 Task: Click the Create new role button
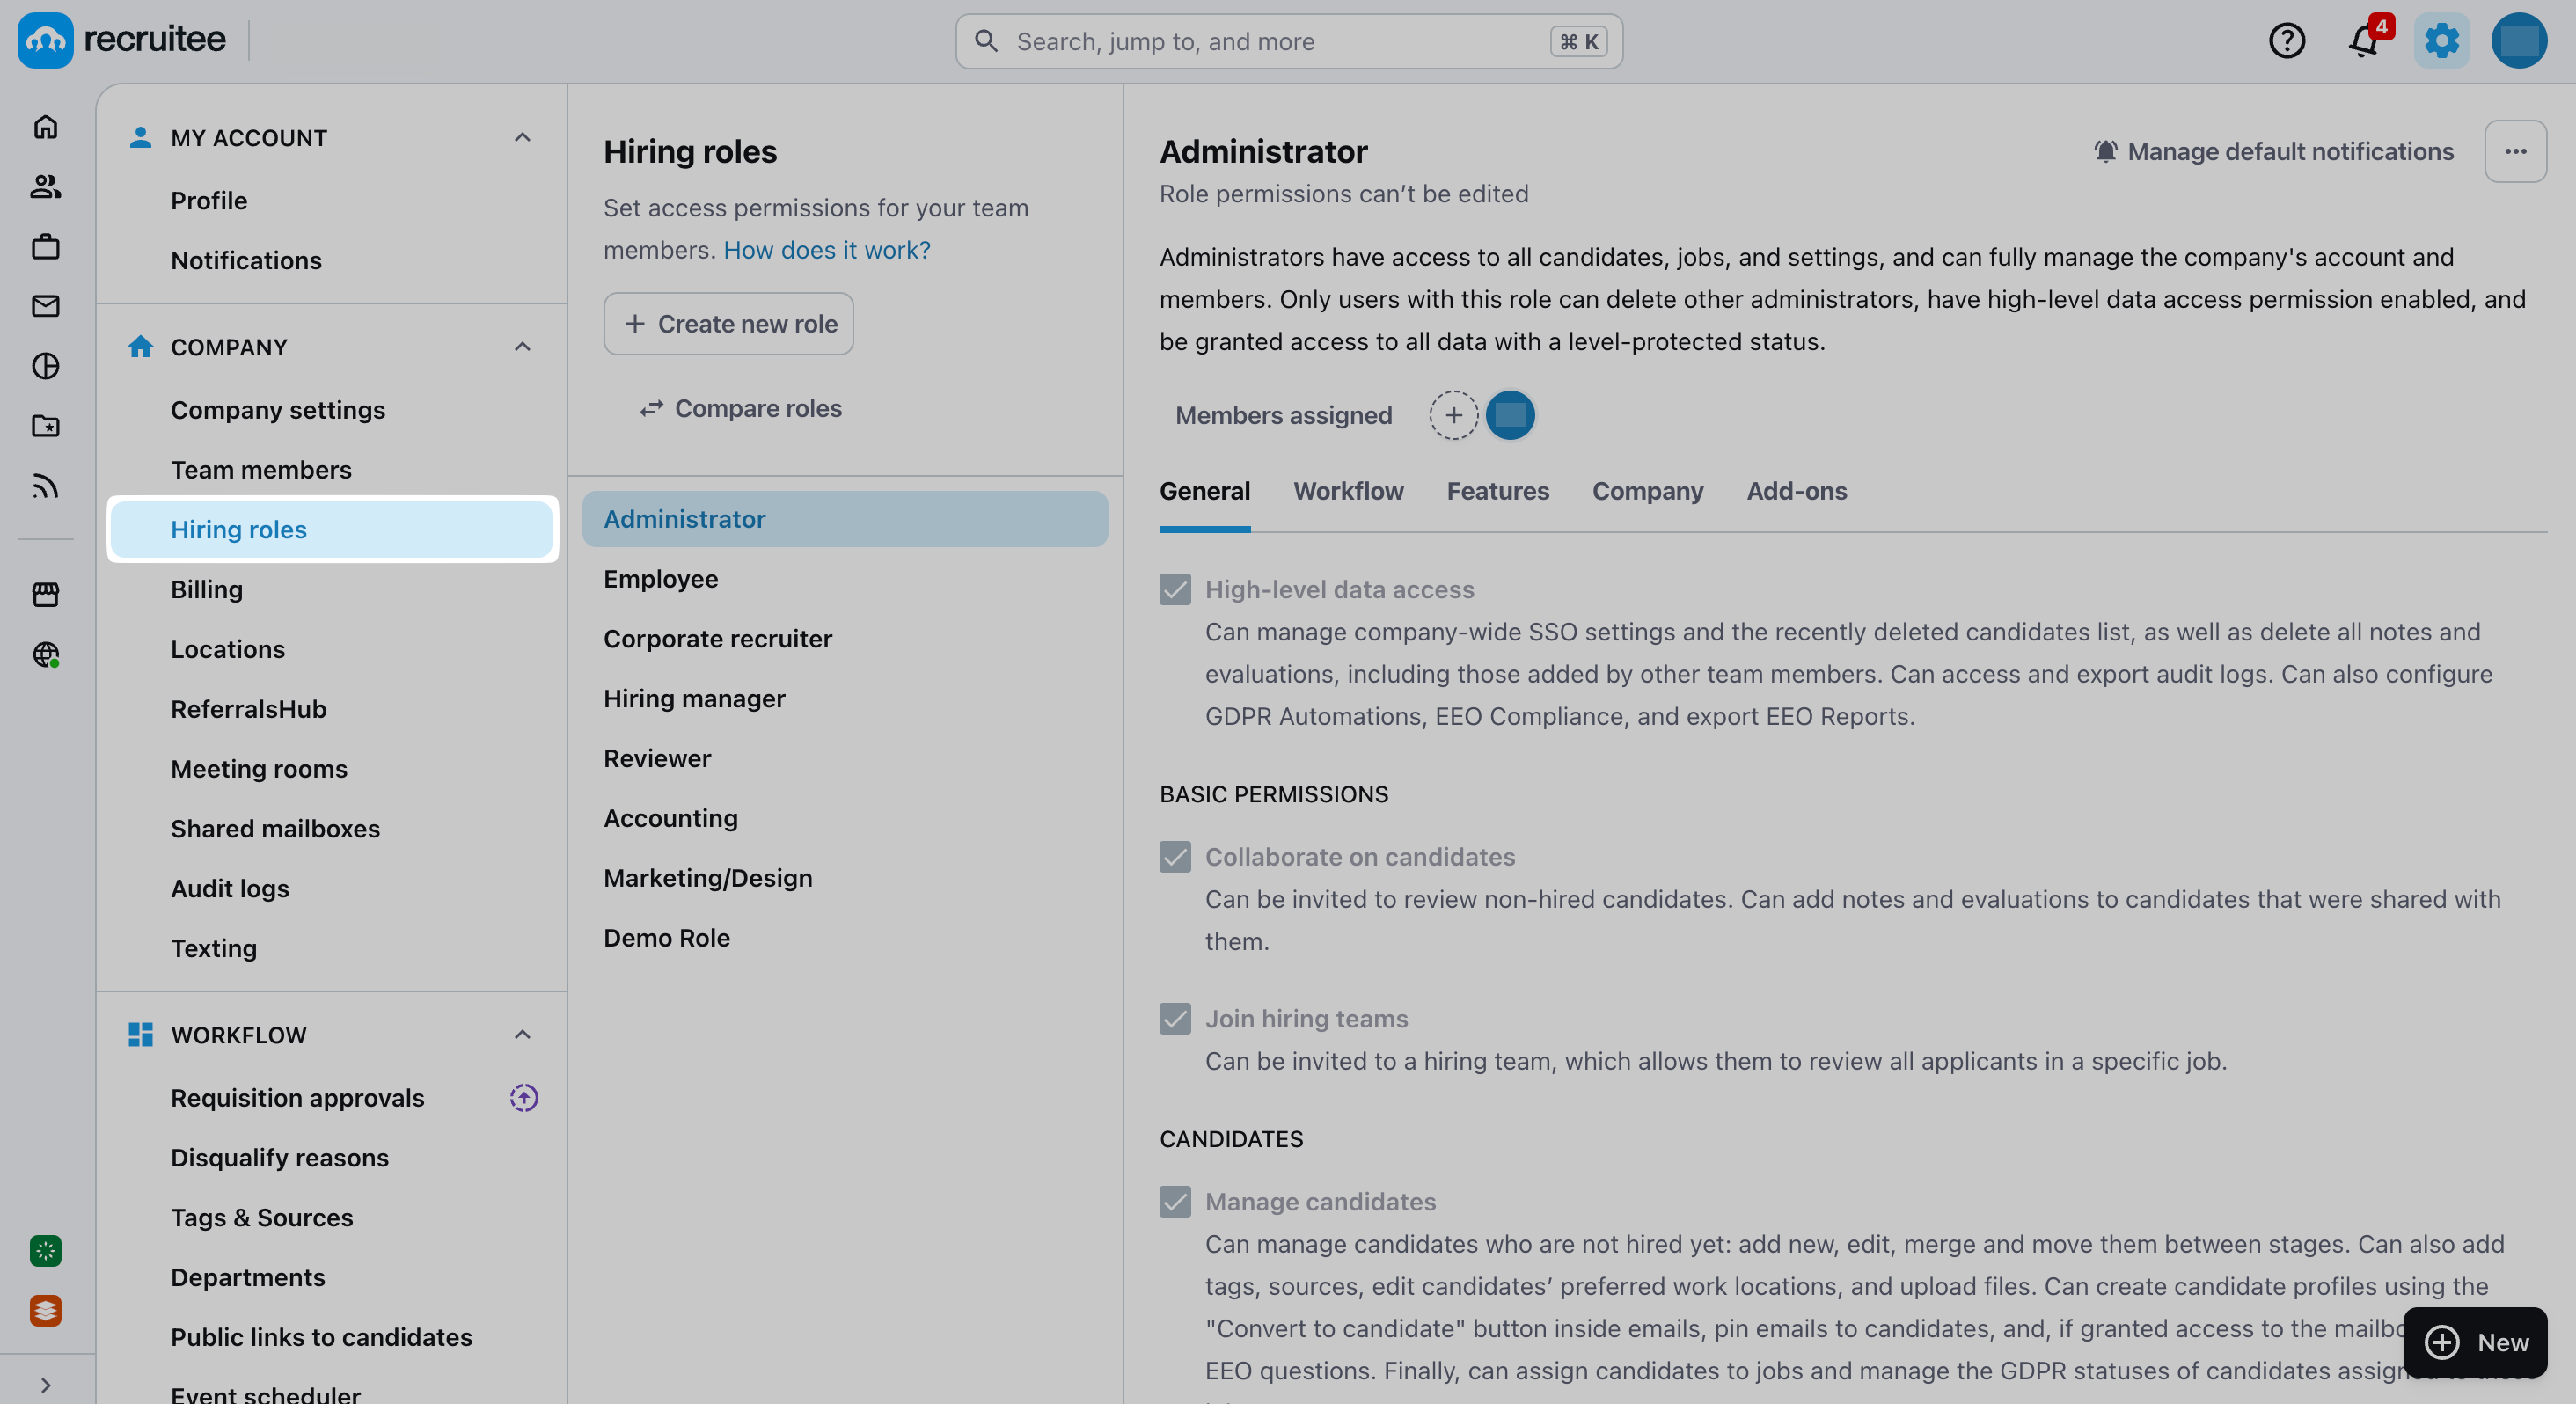[728, 324]
